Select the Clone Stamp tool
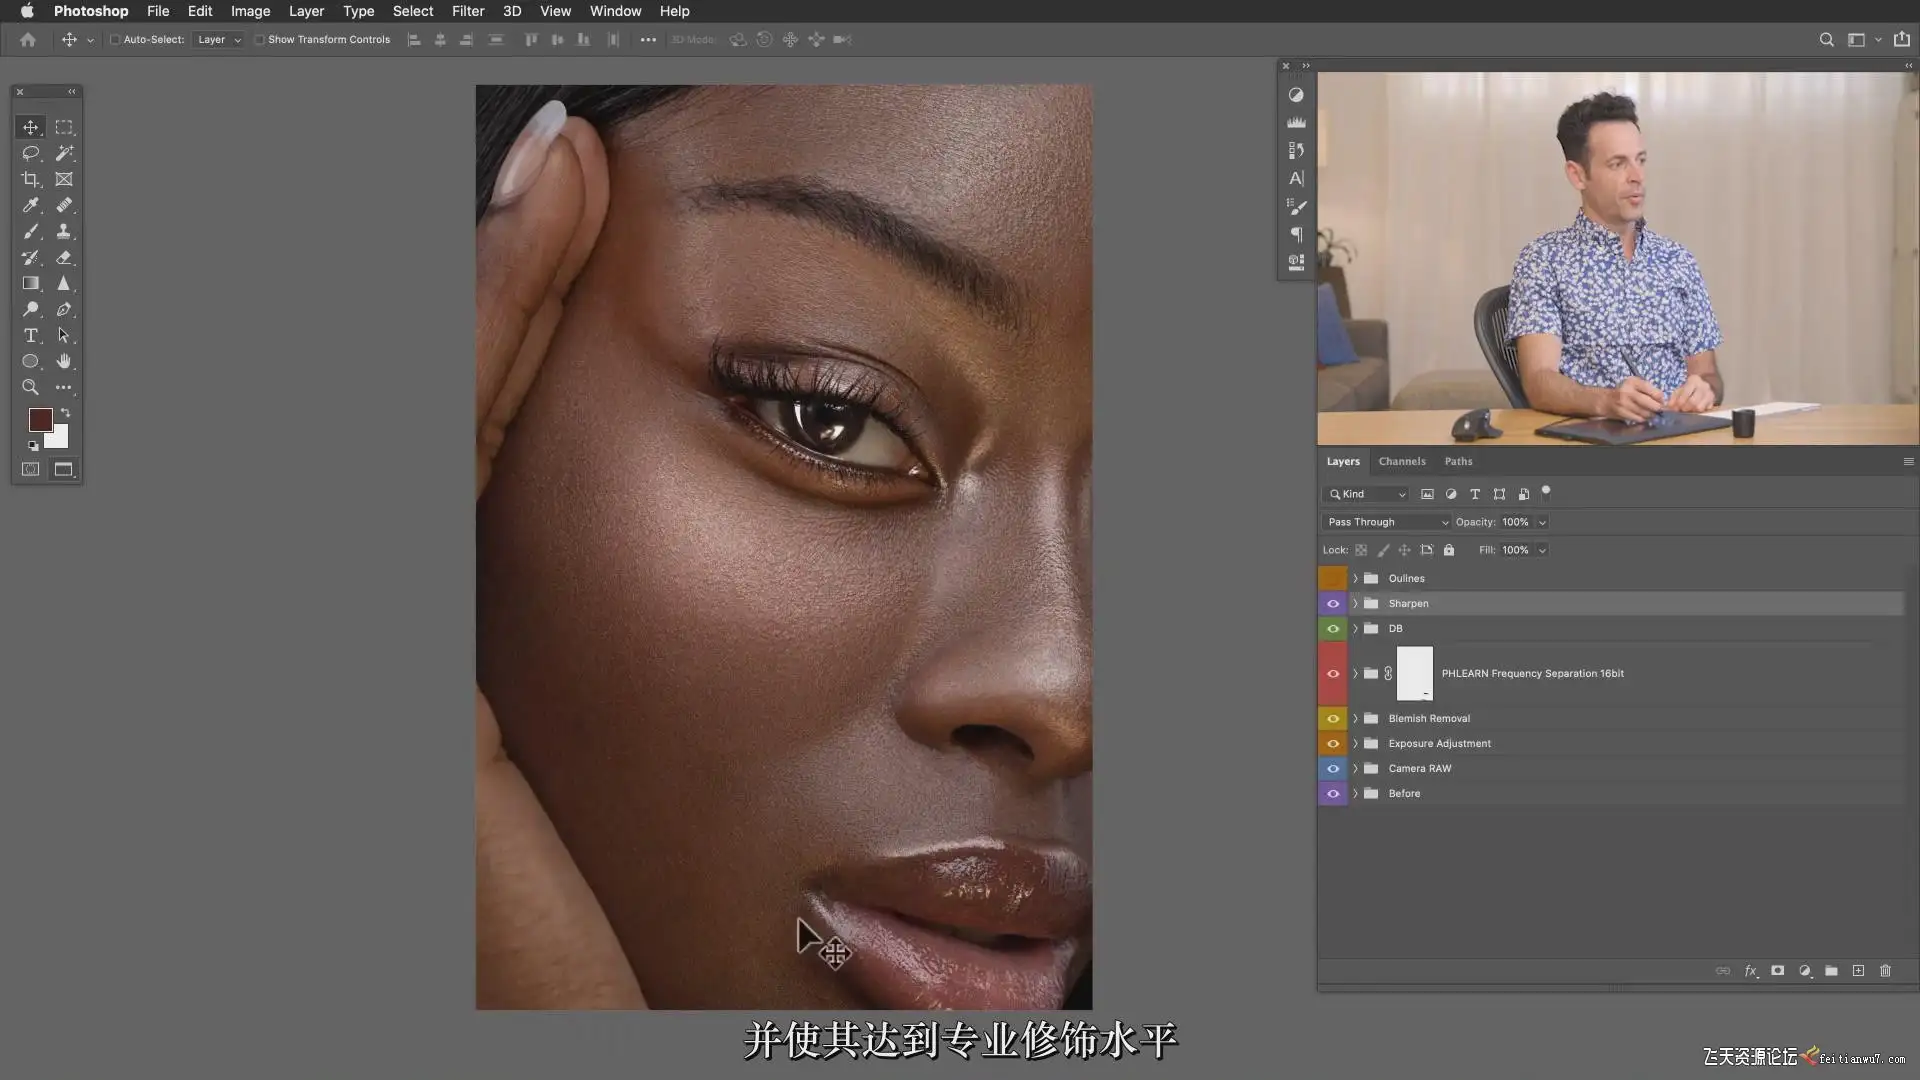The image size is (1920, 1080). click(64, 232)
